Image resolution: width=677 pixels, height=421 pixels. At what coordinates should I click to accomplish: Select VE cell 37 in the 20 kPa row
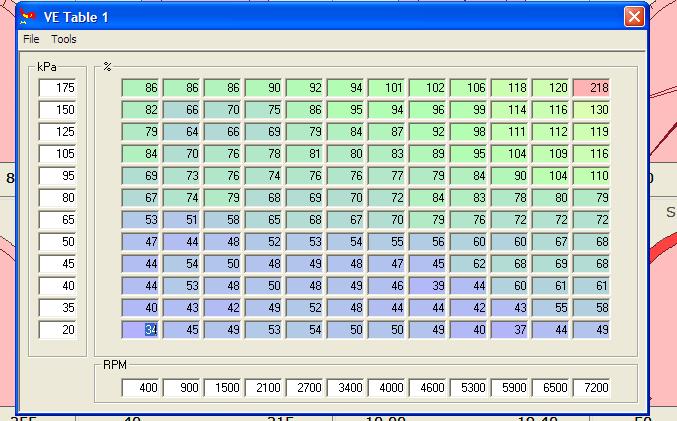(x=509, y=330)
